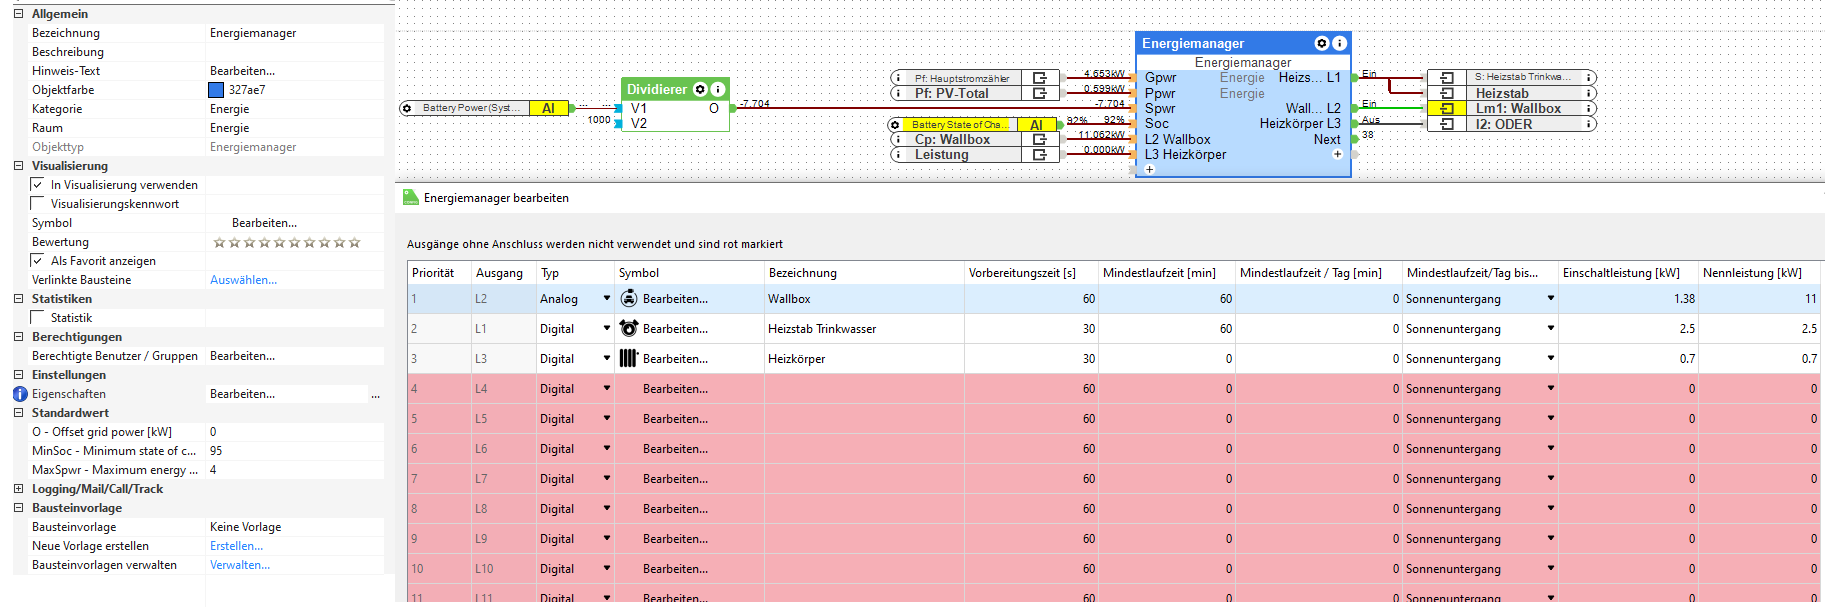1825x614 pixels.
Task: Open settings gear on Energiemanager block
Action: pos(1322,44)
